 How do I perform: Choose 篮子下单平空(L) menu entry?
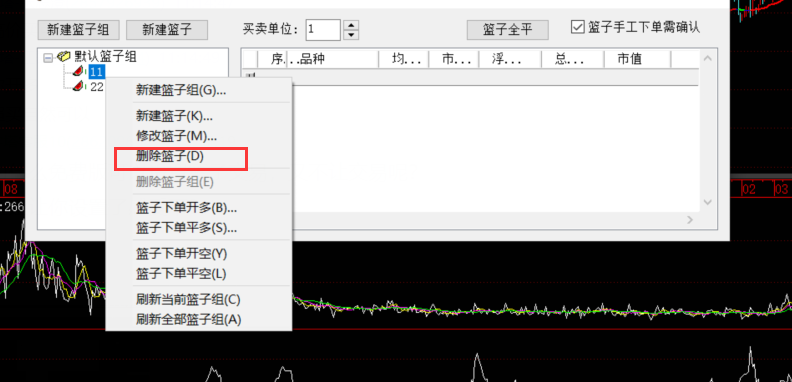pos(199,274)
